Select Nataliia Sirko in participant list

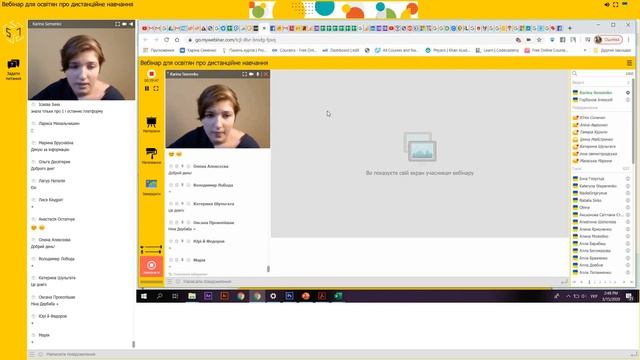click(x=590, y=200)
